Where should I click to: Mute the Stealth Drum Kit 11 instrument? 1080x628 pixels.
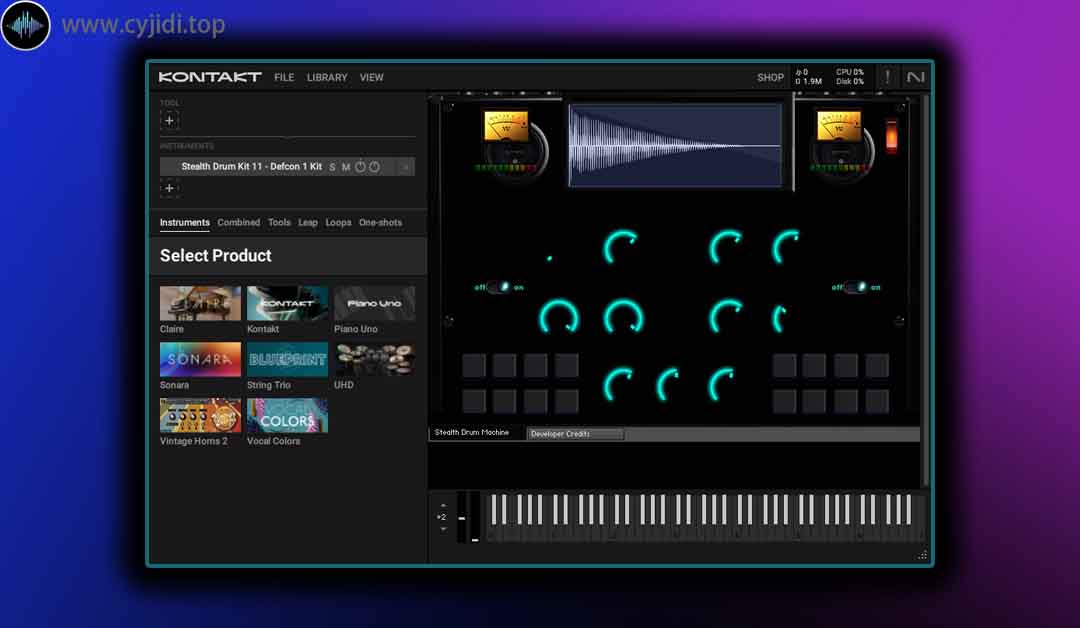click(x=346, y=167)
